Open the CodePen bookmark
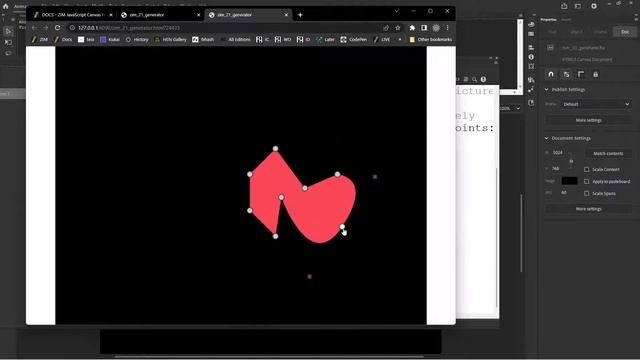640x360 pixels. point(354,40)
